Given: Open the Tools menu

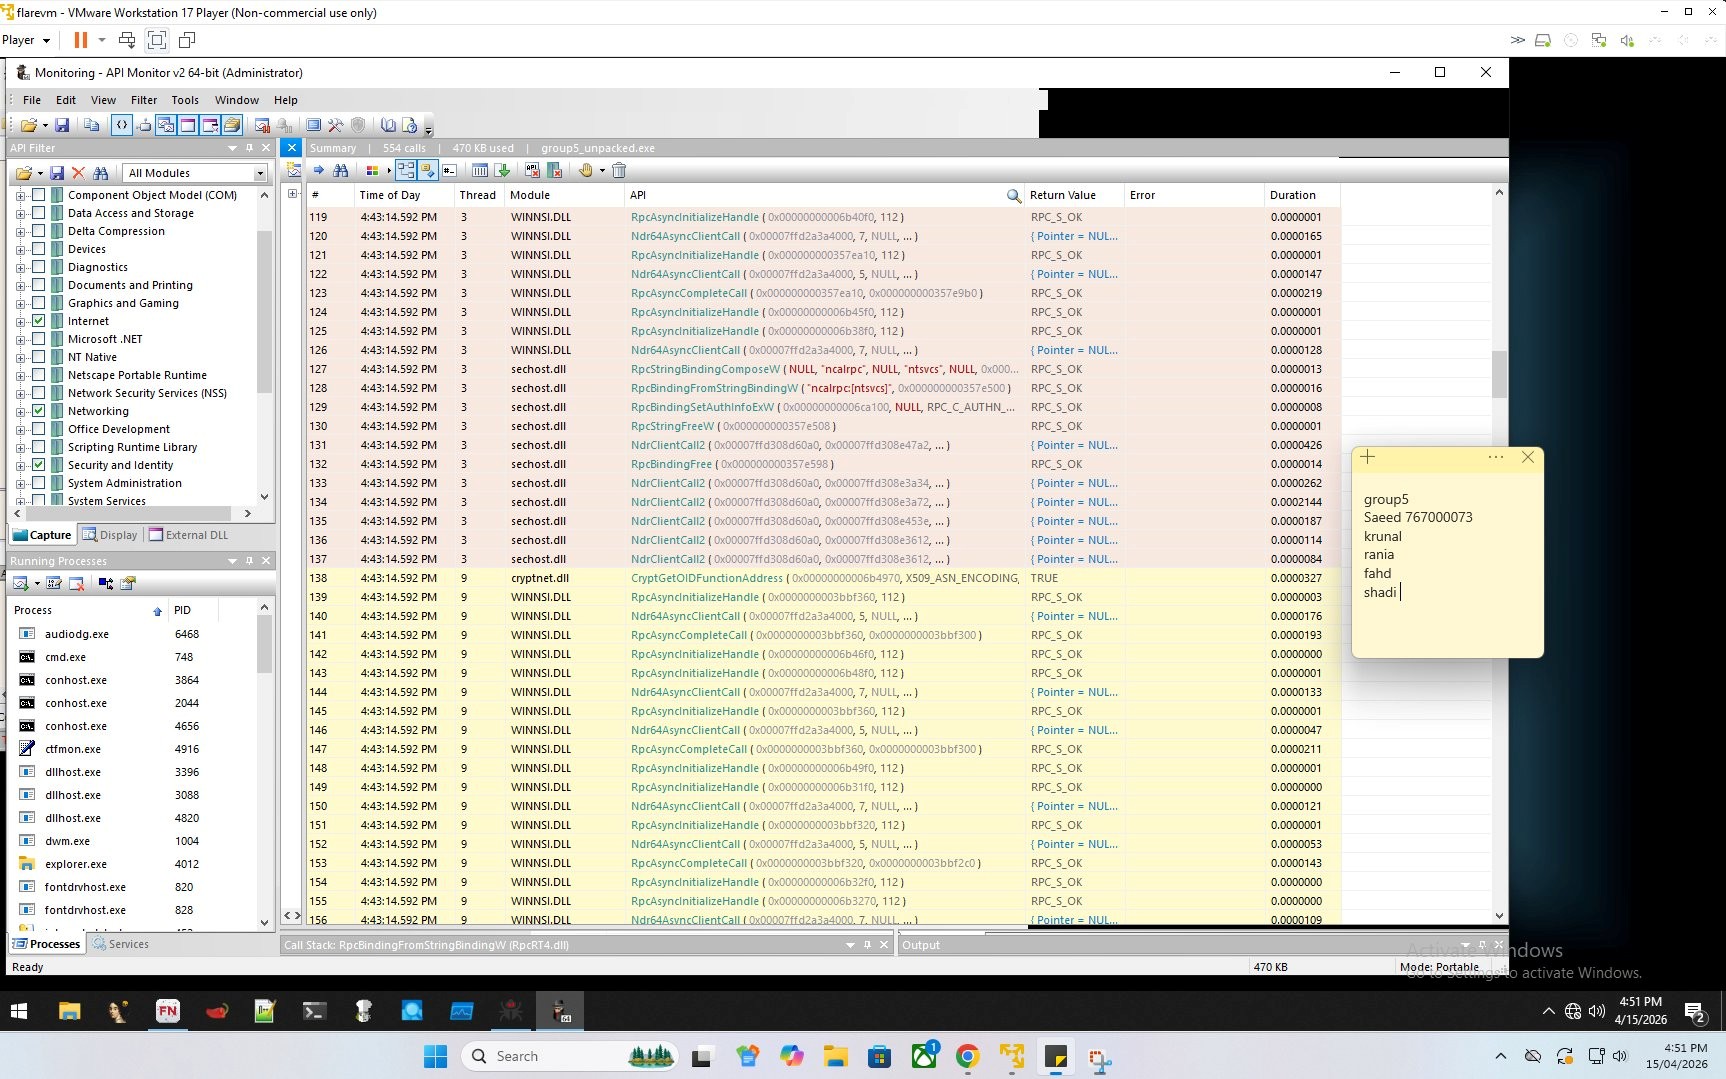Looking at the screenshot, I should pyautogui.click(x=185, y=100).
